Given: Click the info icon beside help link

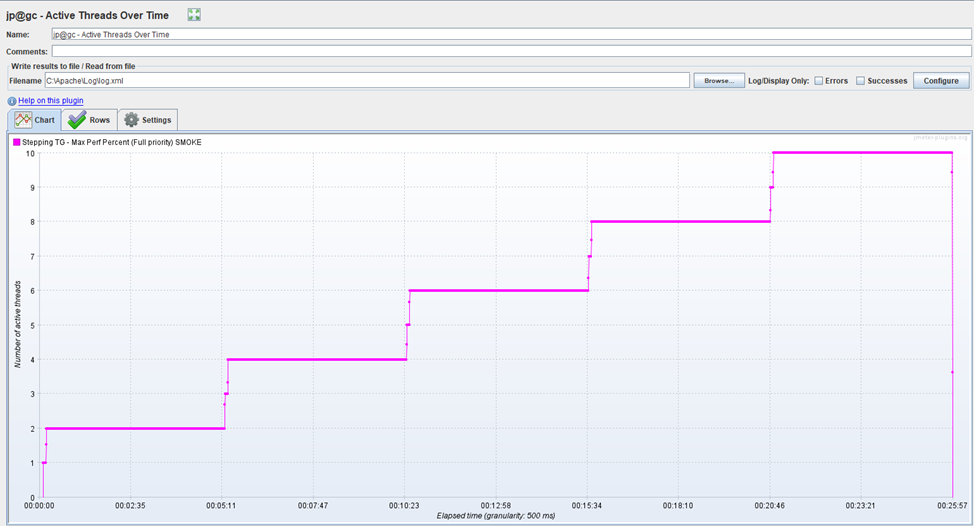Looking at the screenshot, I should click(12, 101).
